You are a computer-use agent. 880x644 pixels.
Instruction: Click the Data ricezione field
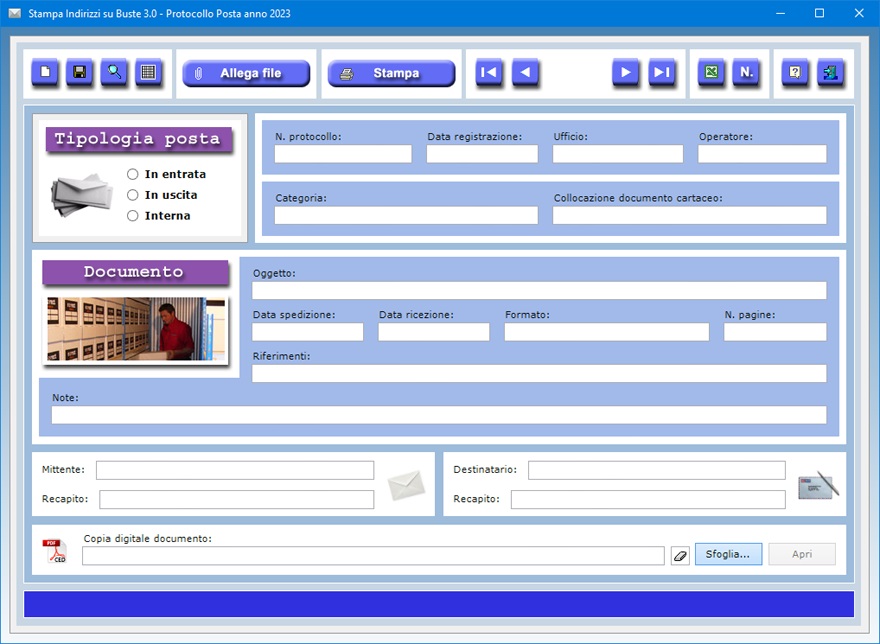[x=434, y=332]
